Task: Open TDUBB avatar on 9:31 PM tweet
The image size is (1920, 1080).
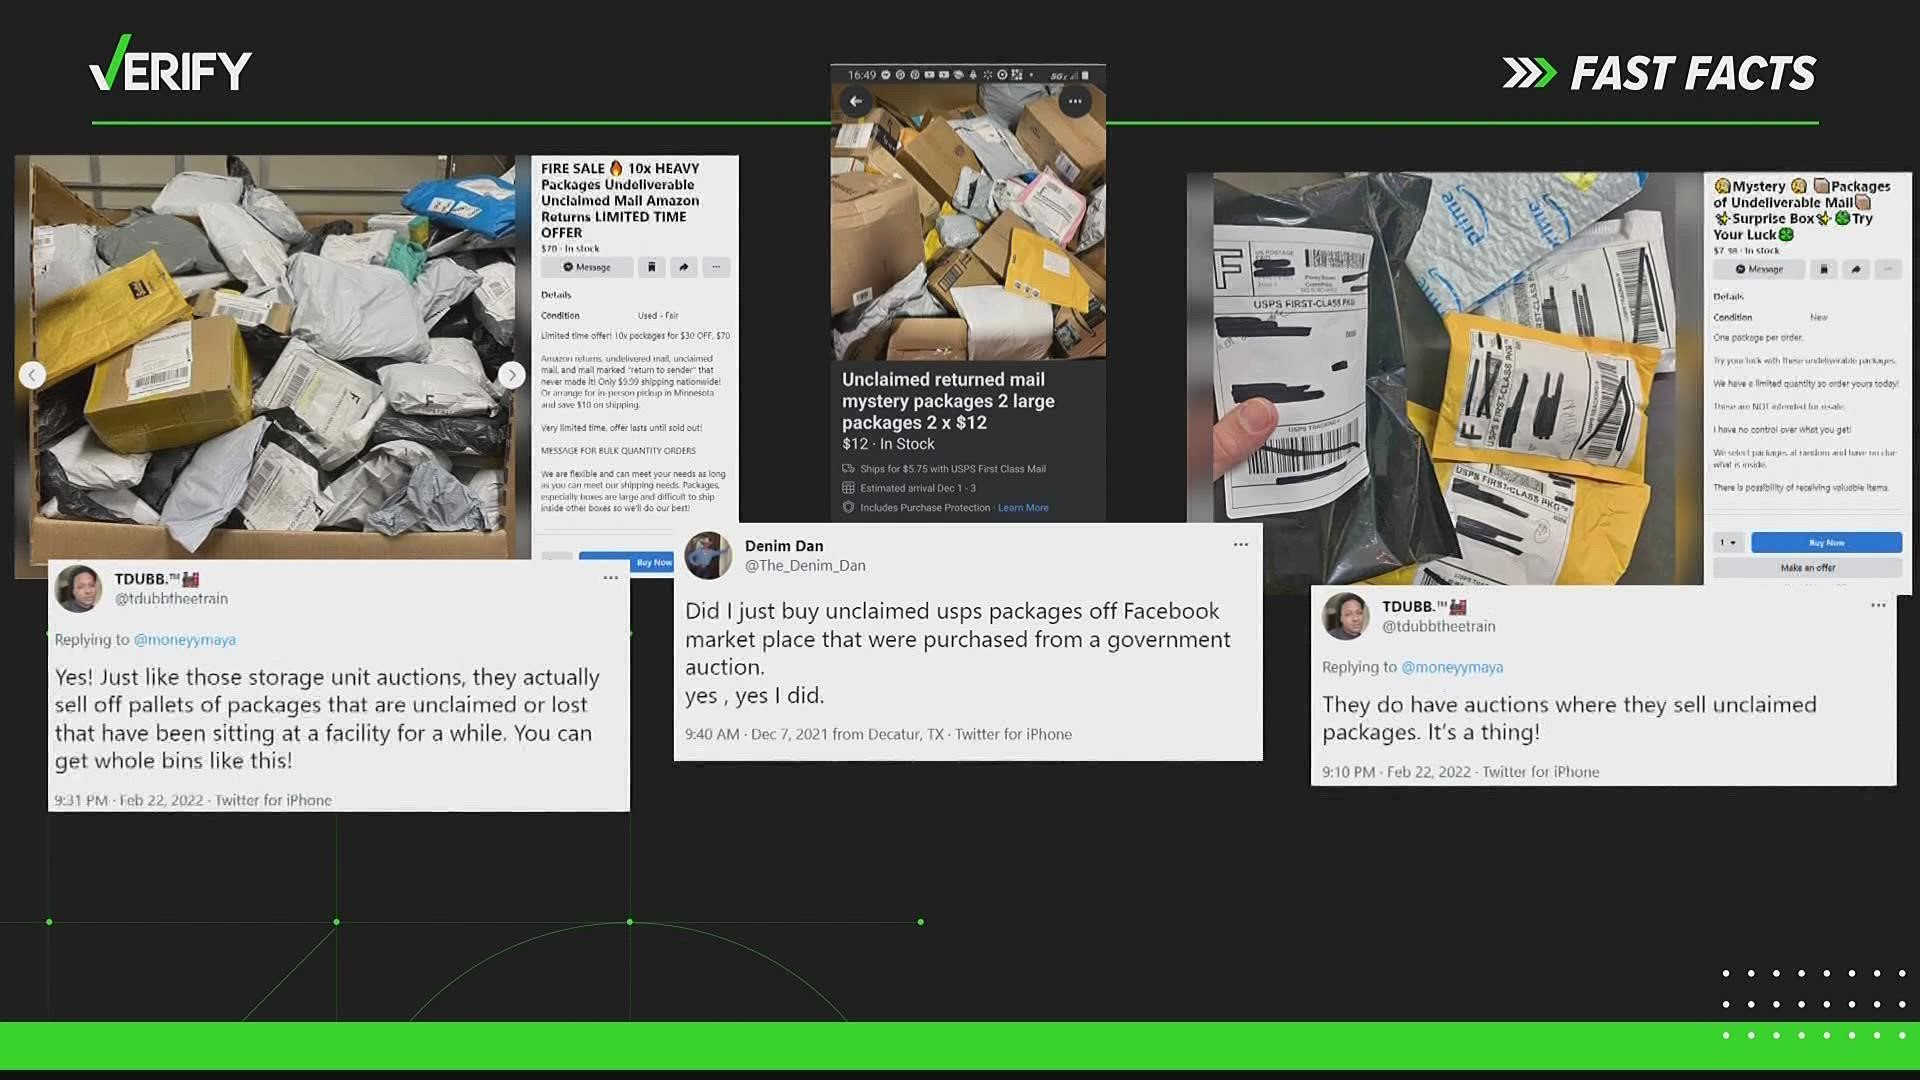Action: coord(78,589)
